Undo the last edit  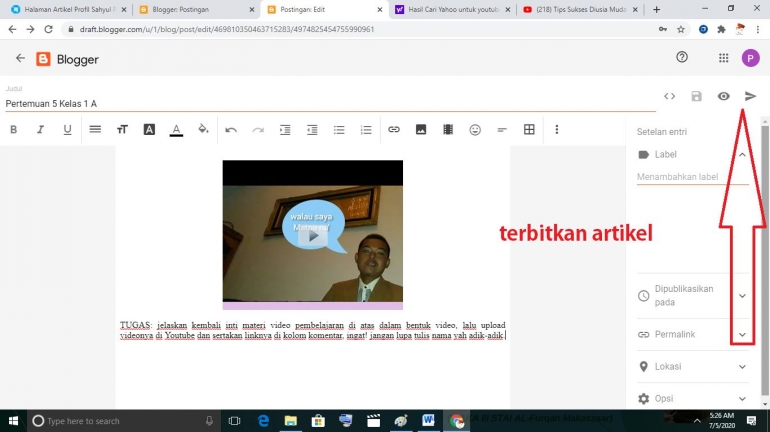tap(231, 130)
